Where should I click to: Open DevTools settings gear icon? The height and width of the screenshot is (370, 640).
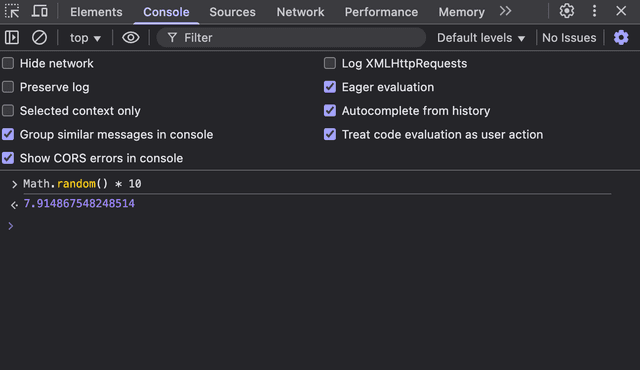(x=567, y=11)
